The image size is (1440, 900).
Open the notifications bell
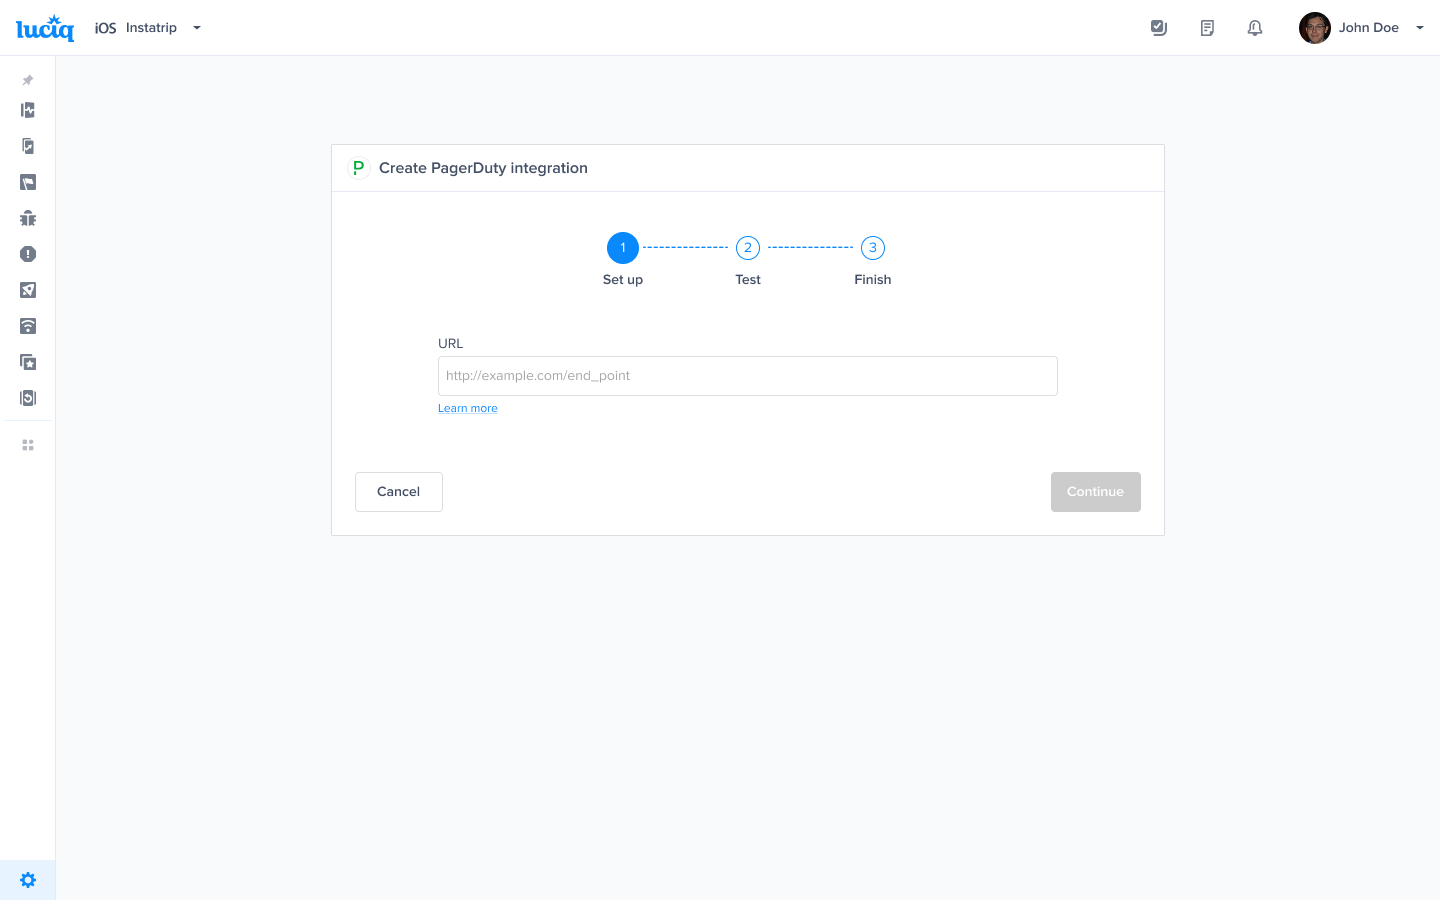(x=1255, y=28)
